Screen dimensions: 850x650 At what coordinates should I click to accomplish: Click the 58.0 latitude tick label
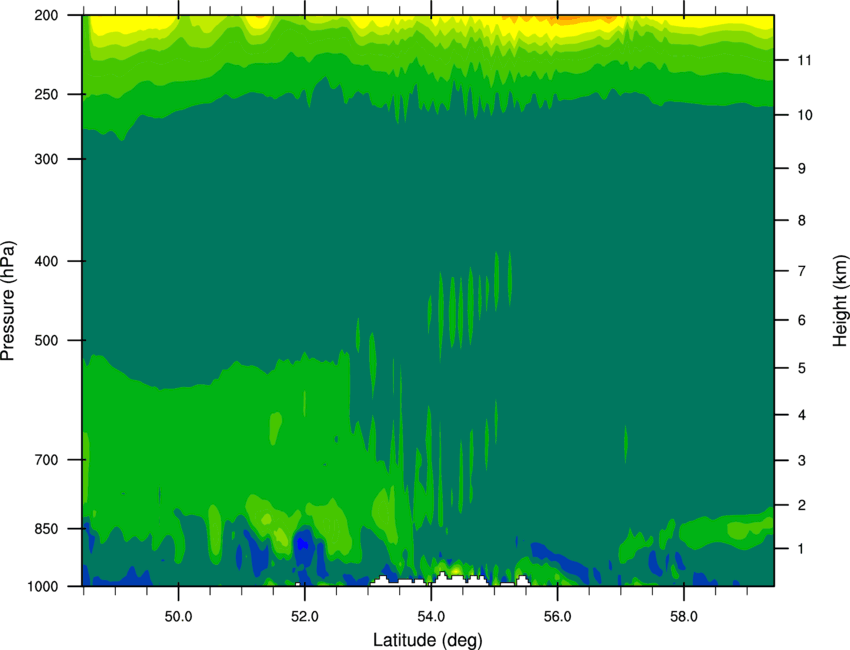(x=684, y=617)
